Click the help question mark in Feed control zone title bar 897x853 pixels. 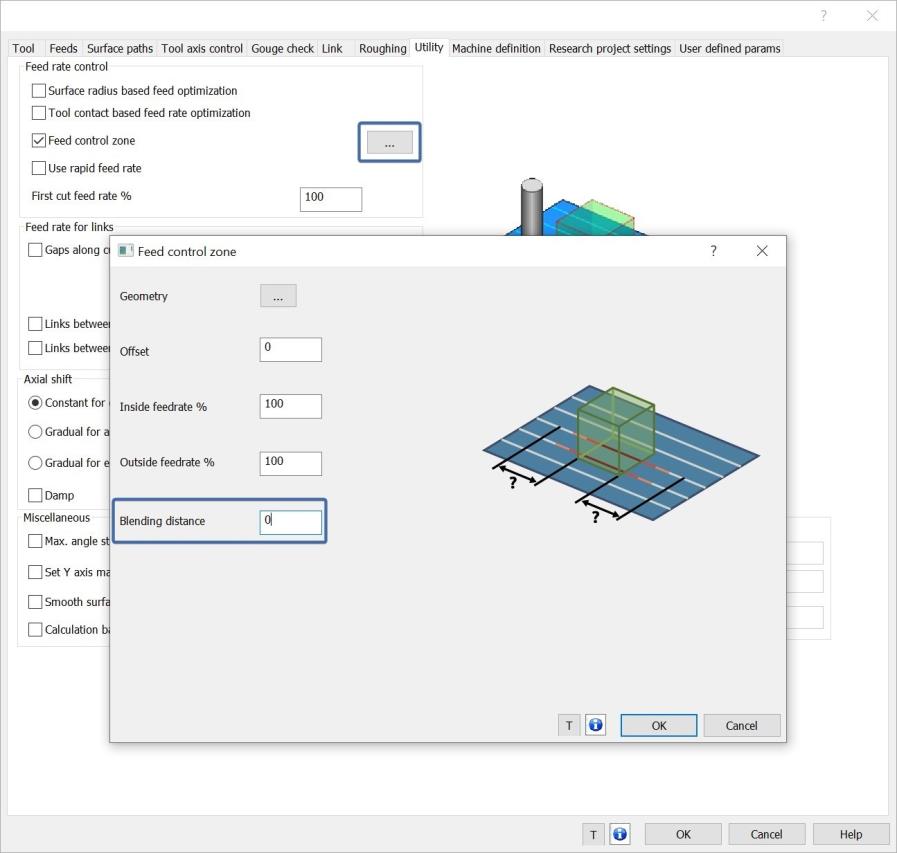pyautogui.click(x=713, y=251)
